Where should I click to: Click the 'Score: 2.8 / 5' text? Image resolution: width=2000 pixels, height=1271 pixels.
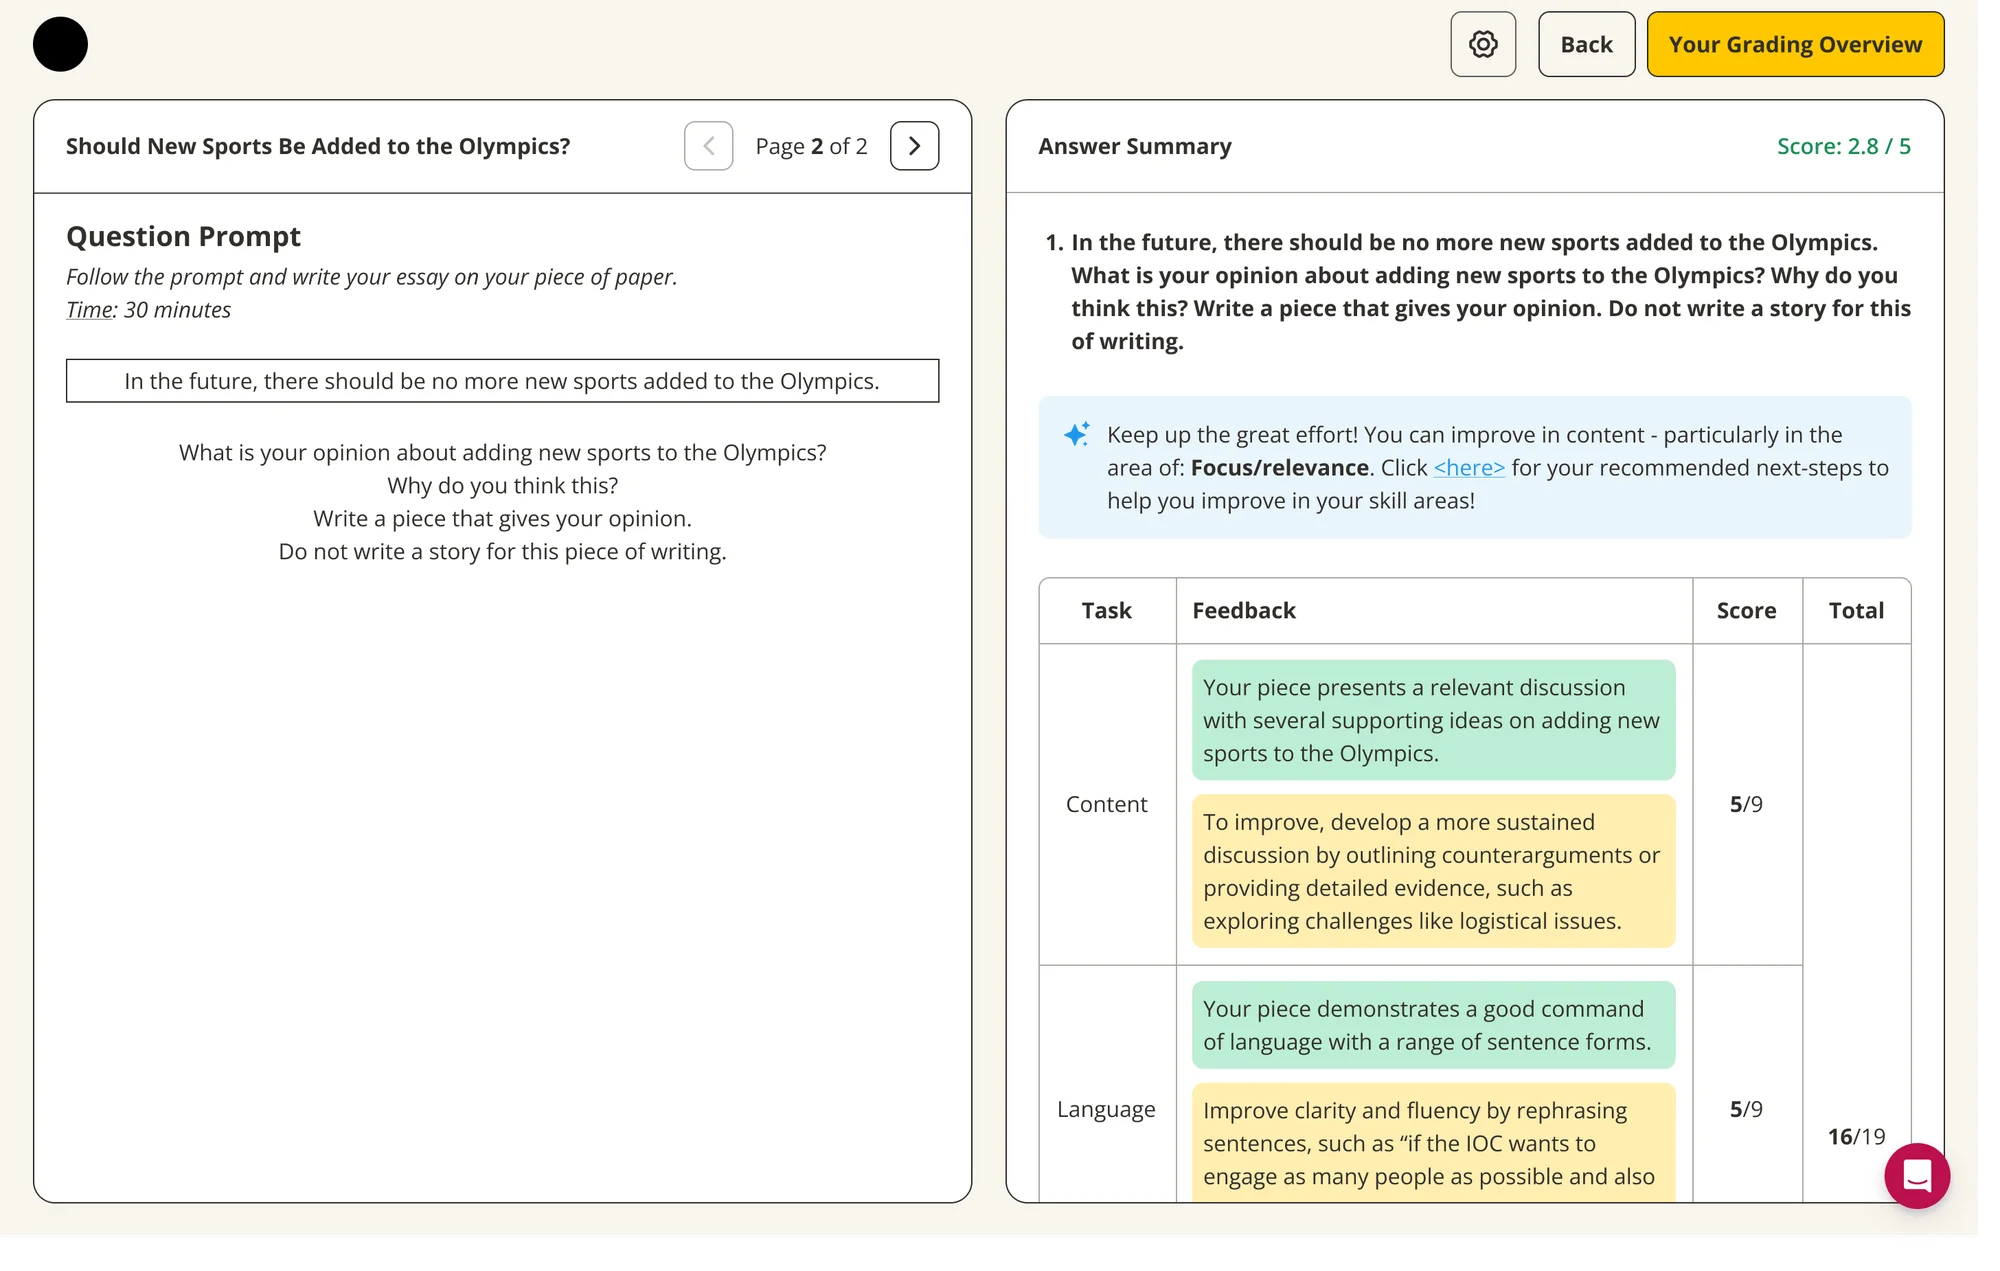tap(1843, 146)
